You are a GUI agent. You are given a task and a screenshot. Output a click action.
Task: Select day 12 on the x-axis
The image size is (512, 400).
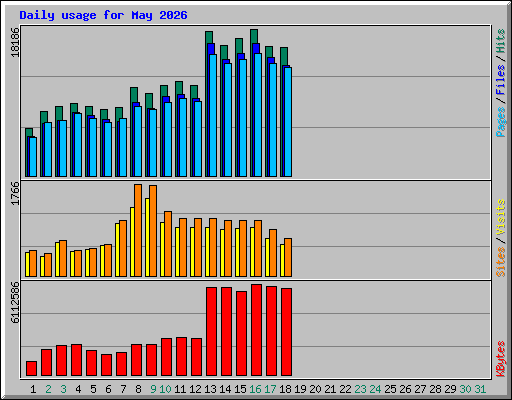195,389
